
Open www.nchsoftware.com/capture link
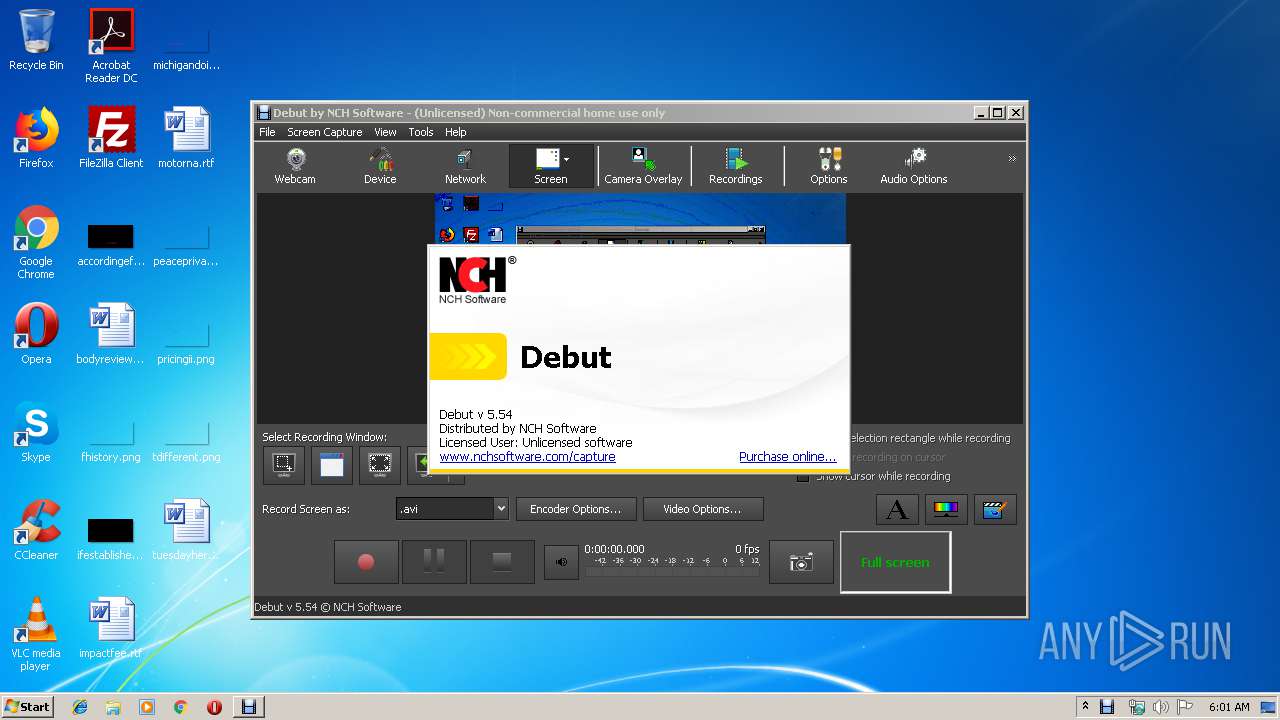[x=527, y=457]
